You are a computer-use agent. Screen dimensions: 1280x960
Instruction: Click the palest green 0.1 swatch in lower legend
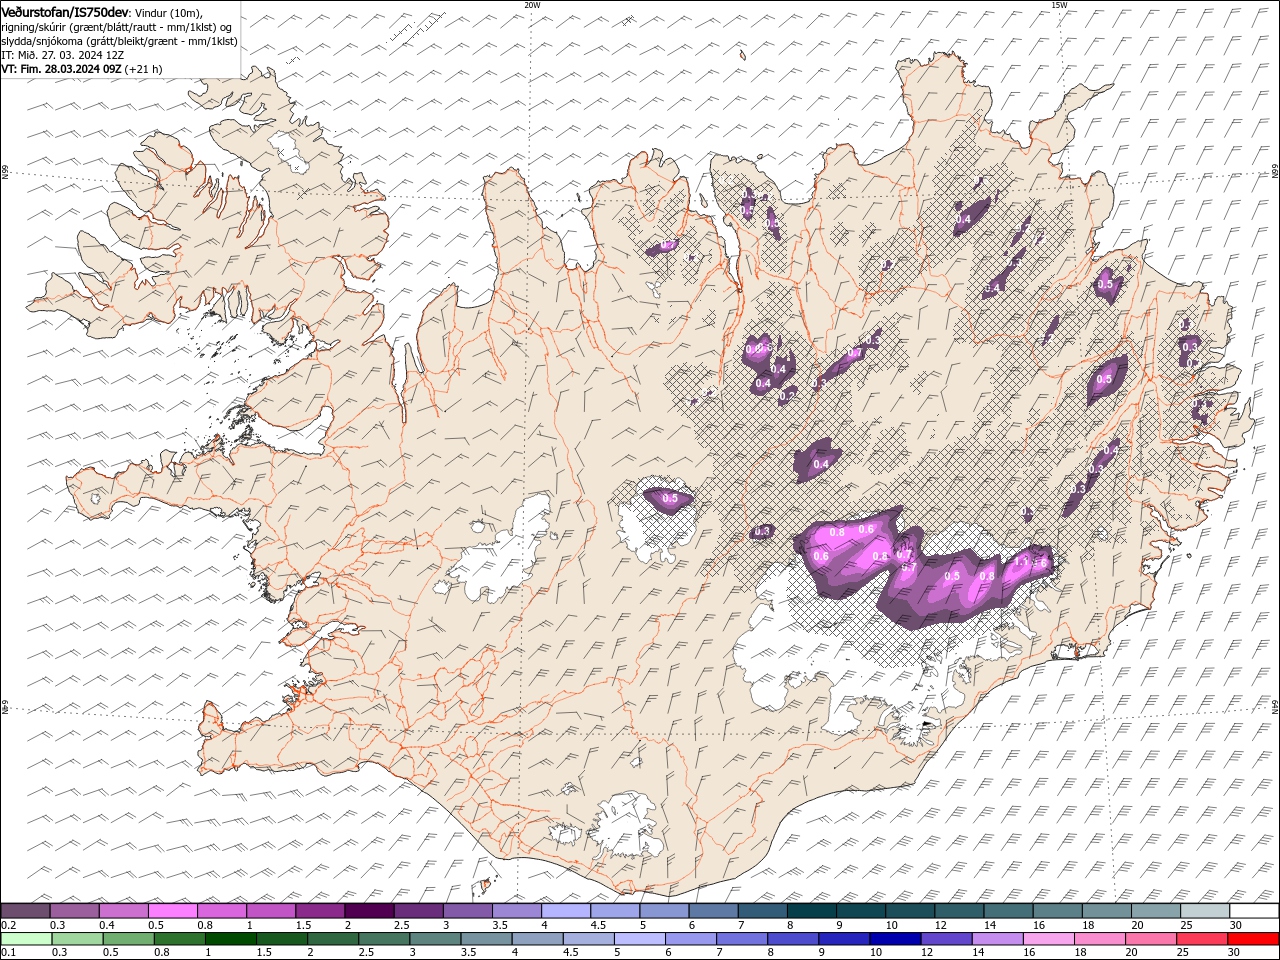point(26,939)
